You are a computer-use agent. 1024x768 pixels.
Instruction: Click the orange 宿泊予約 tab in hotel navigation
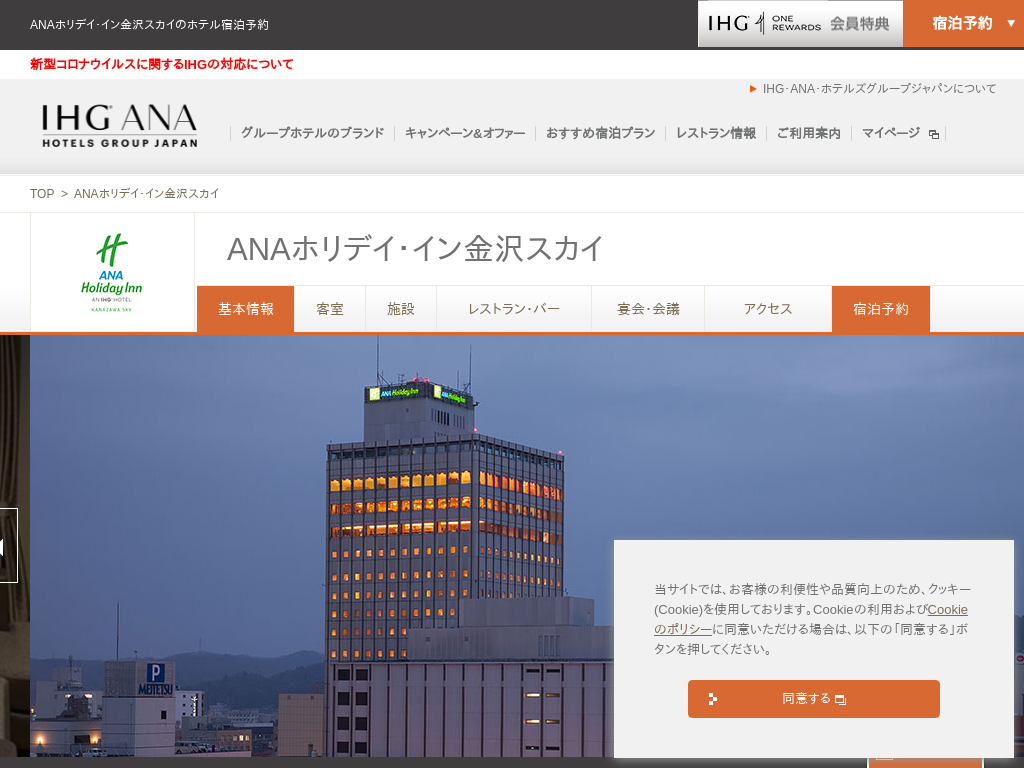pyautogui.click(x=881, y=309)
